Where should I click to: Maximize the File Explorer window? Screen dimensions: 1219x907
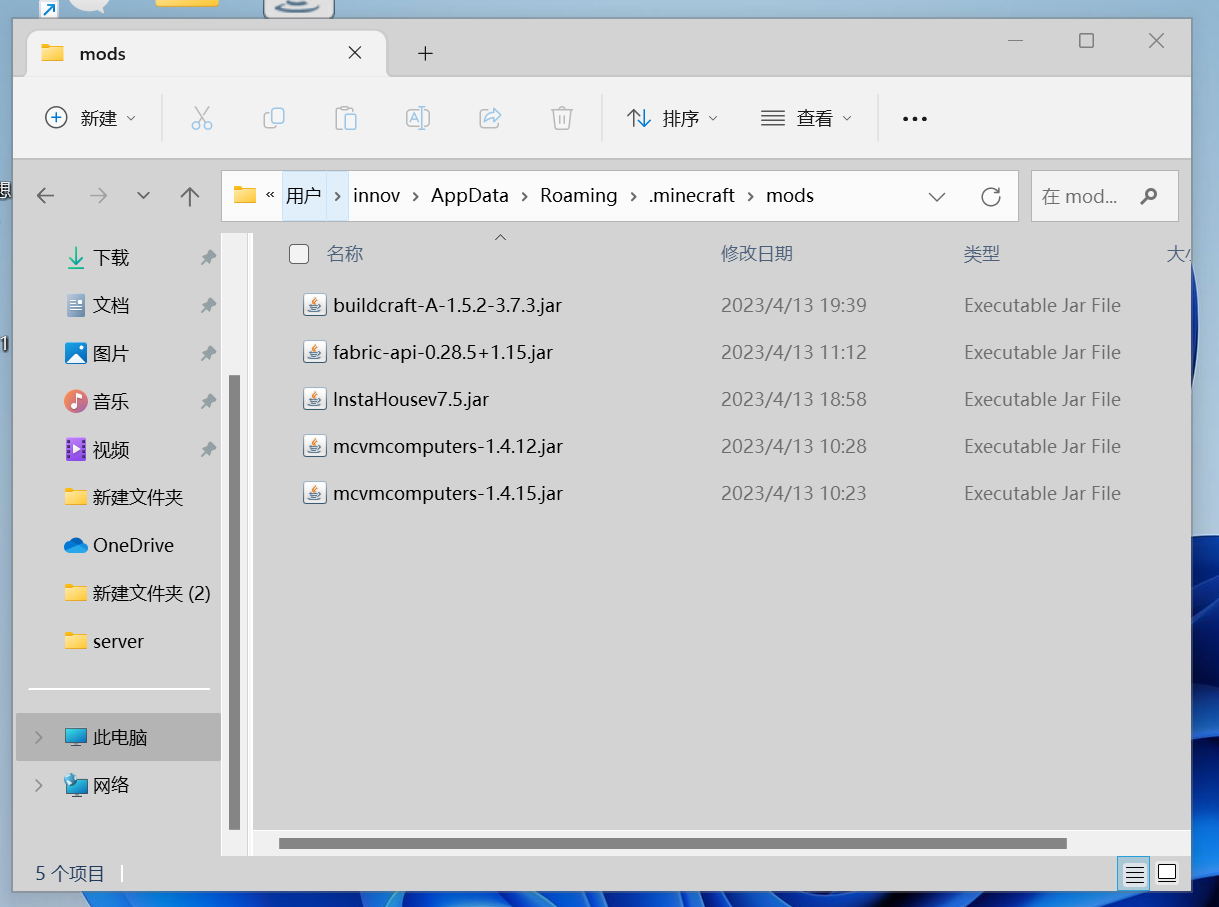pos(1086,41)
